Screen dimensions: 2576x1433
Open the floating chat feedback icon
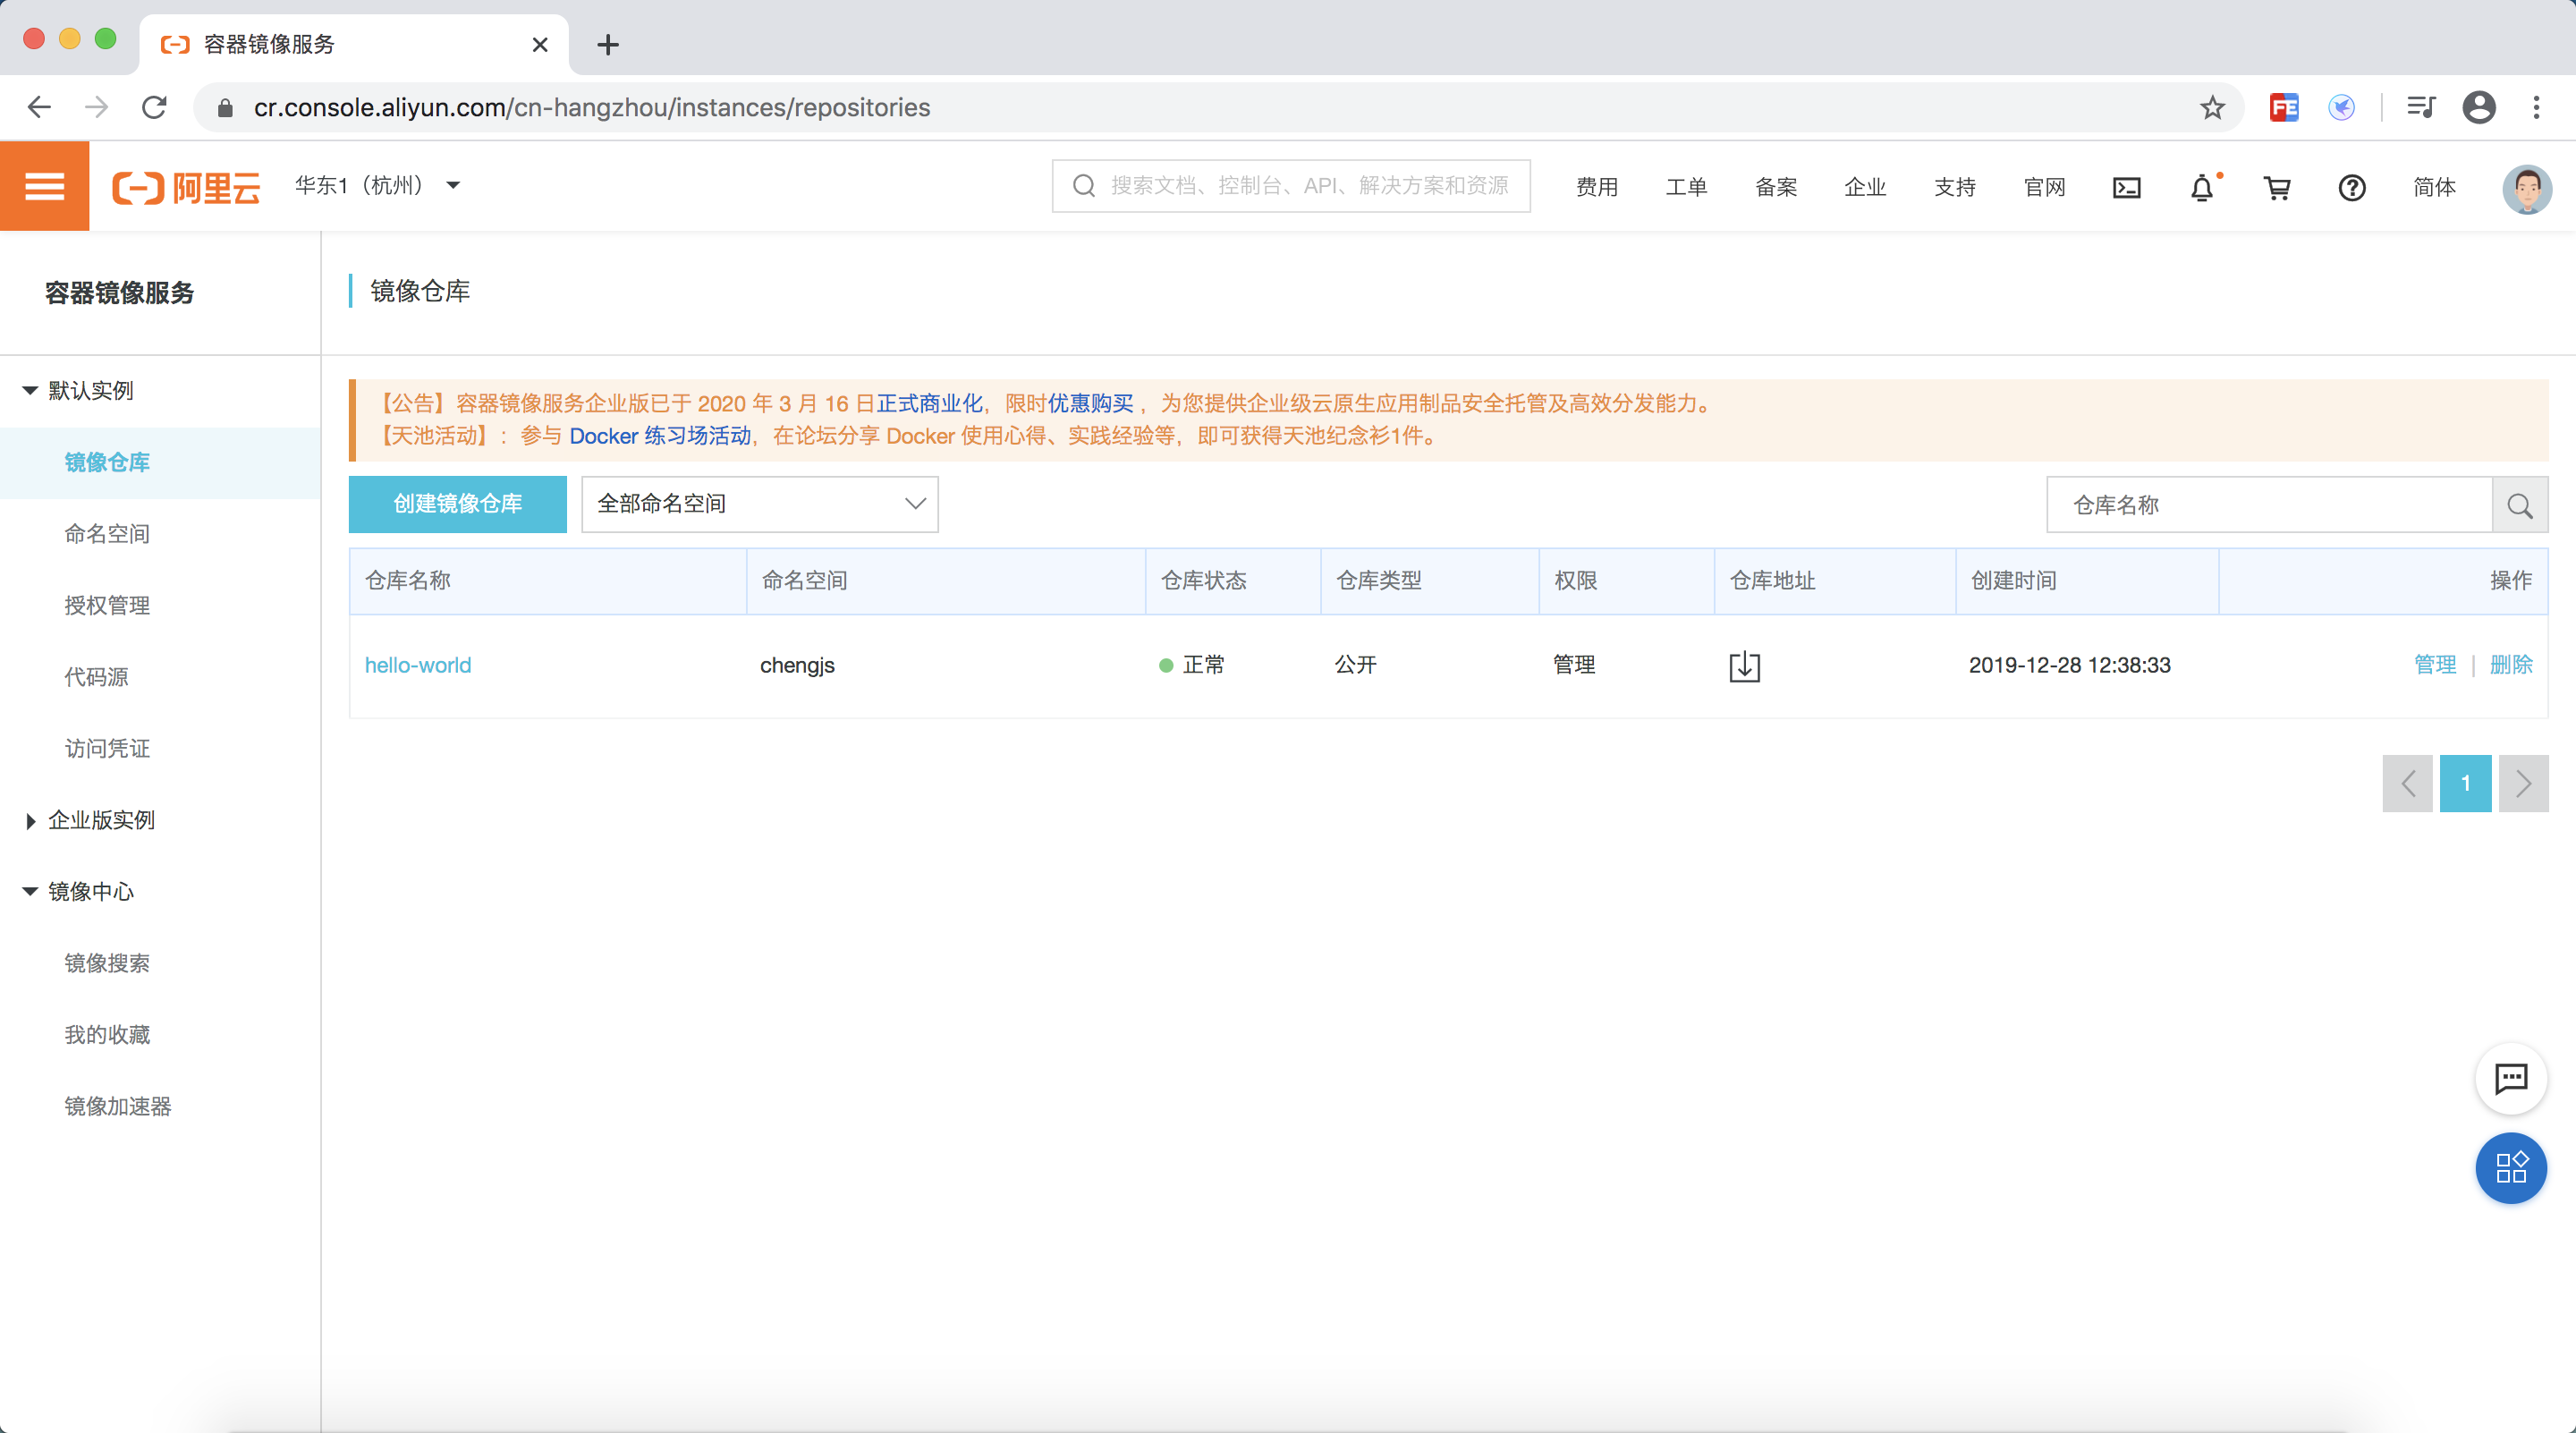(2510, 1079)
